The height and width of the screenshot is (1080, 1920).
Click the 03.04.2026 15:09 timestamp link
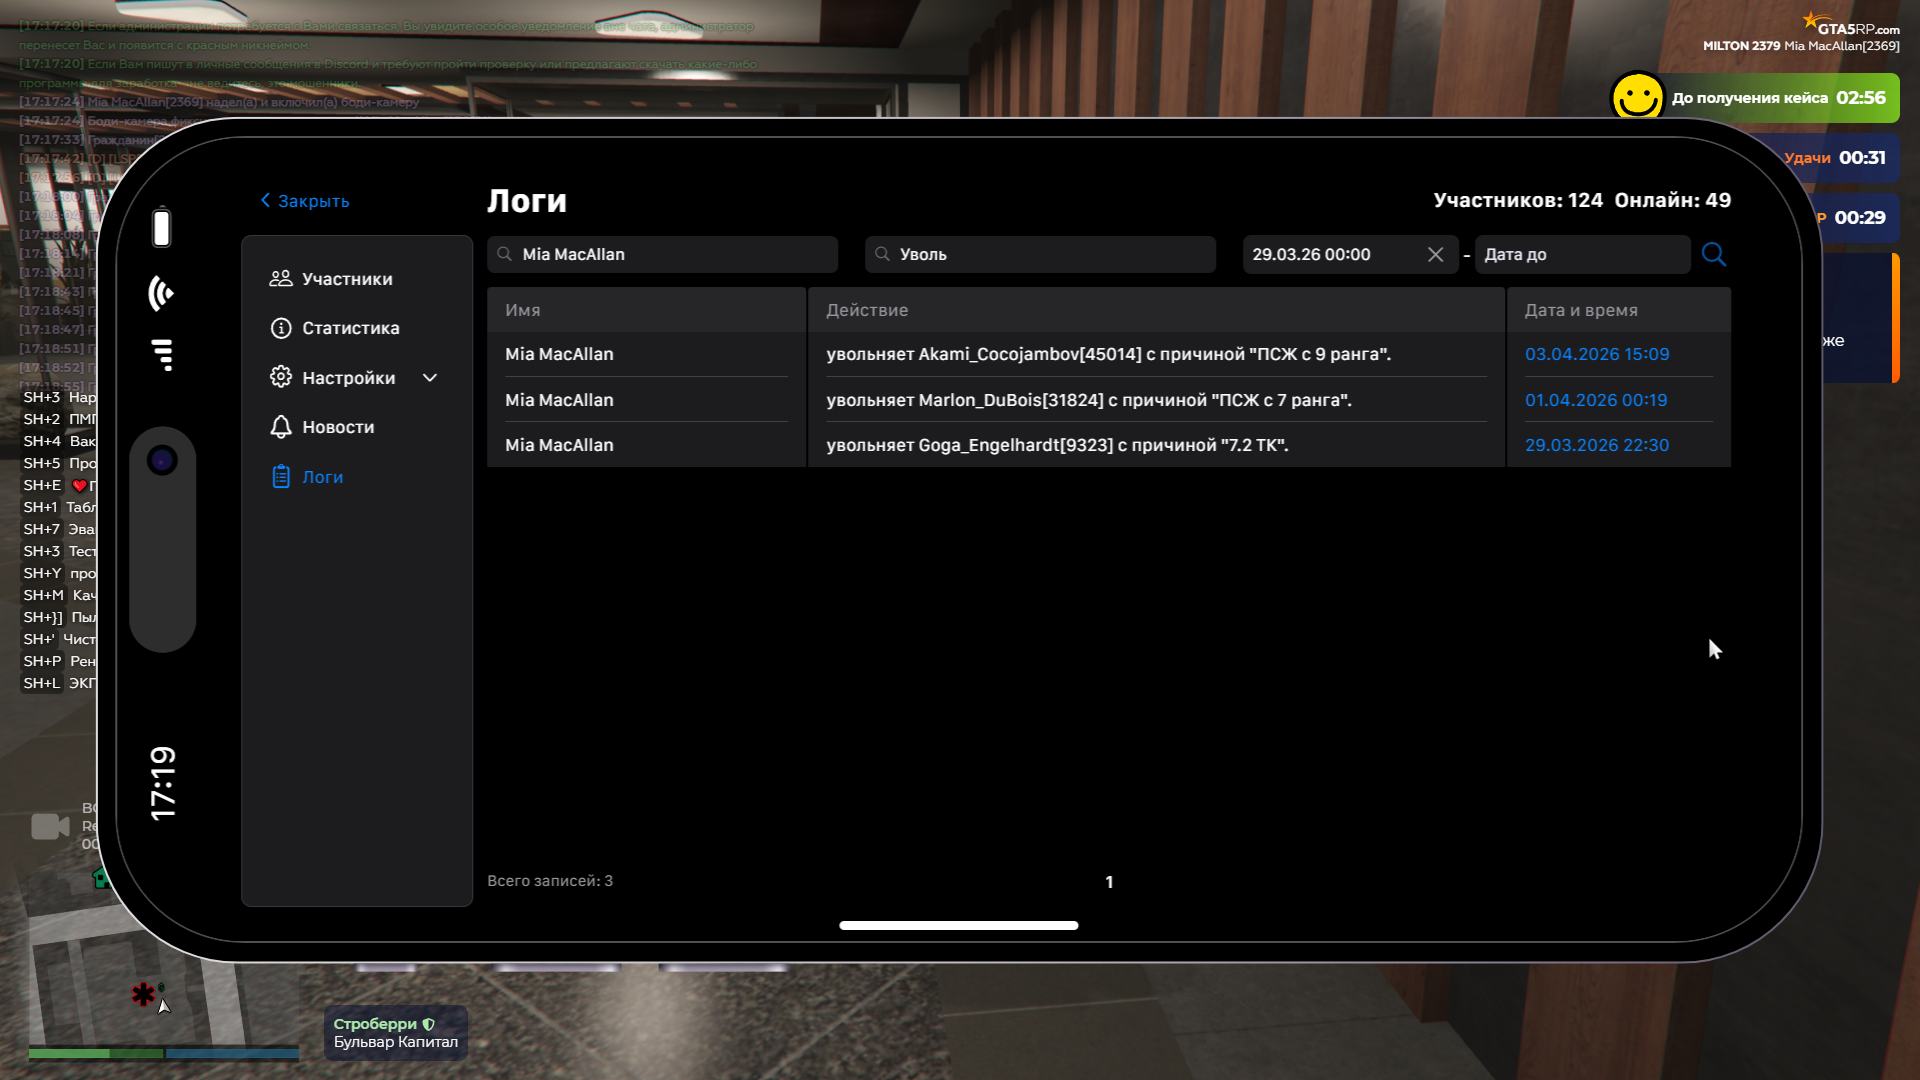click(x=1596, y=354)
